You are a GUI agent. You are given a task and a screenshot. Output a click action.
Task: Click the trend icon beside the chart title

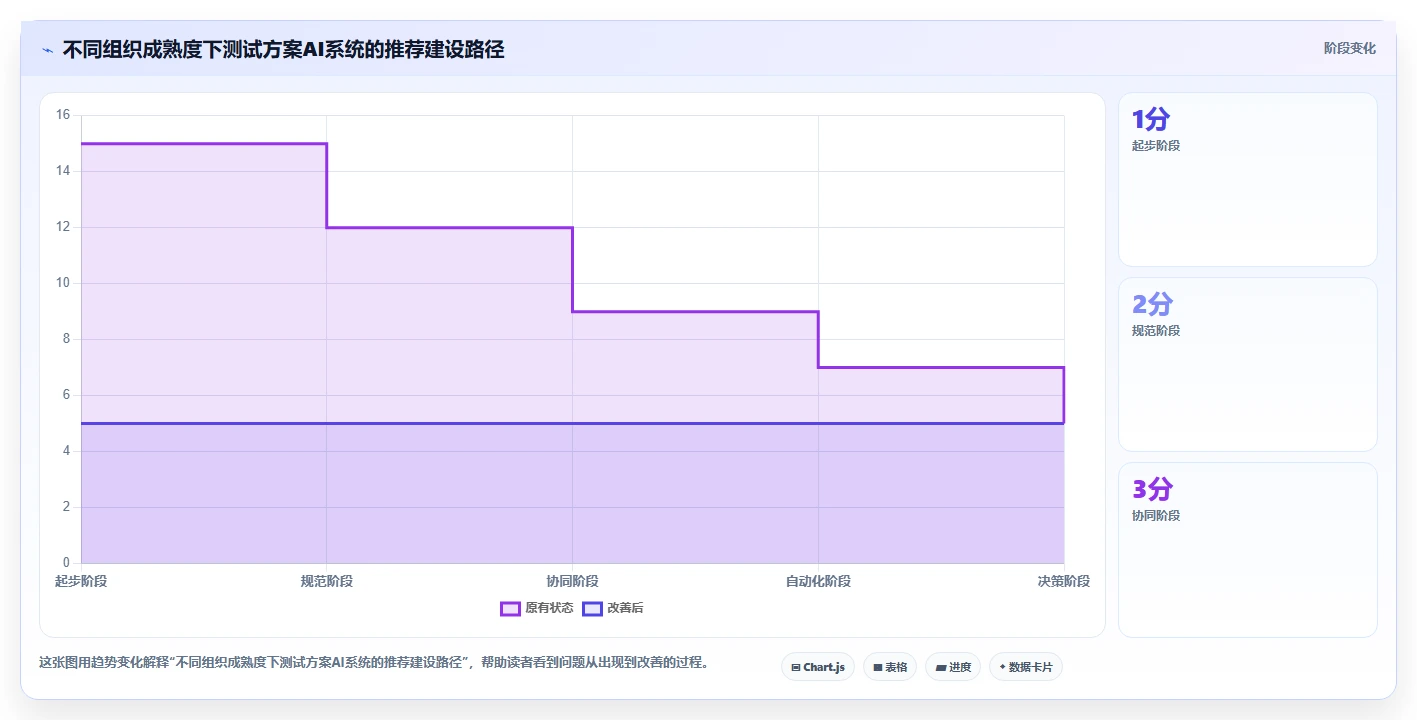(47, 50)
